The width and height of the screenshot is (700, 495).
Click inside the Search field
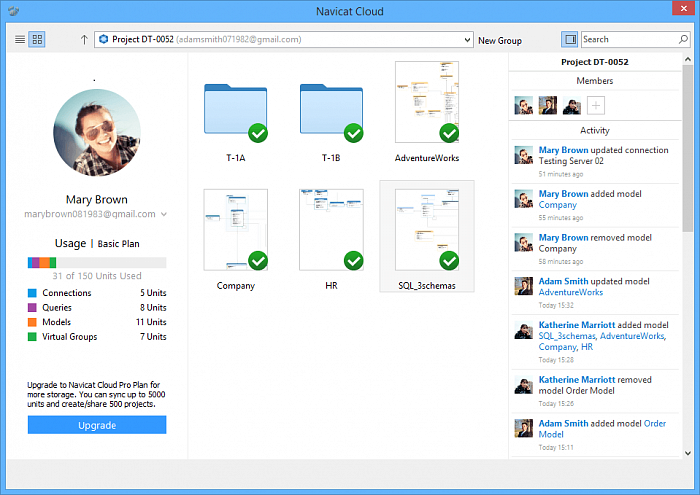(625, 40)
